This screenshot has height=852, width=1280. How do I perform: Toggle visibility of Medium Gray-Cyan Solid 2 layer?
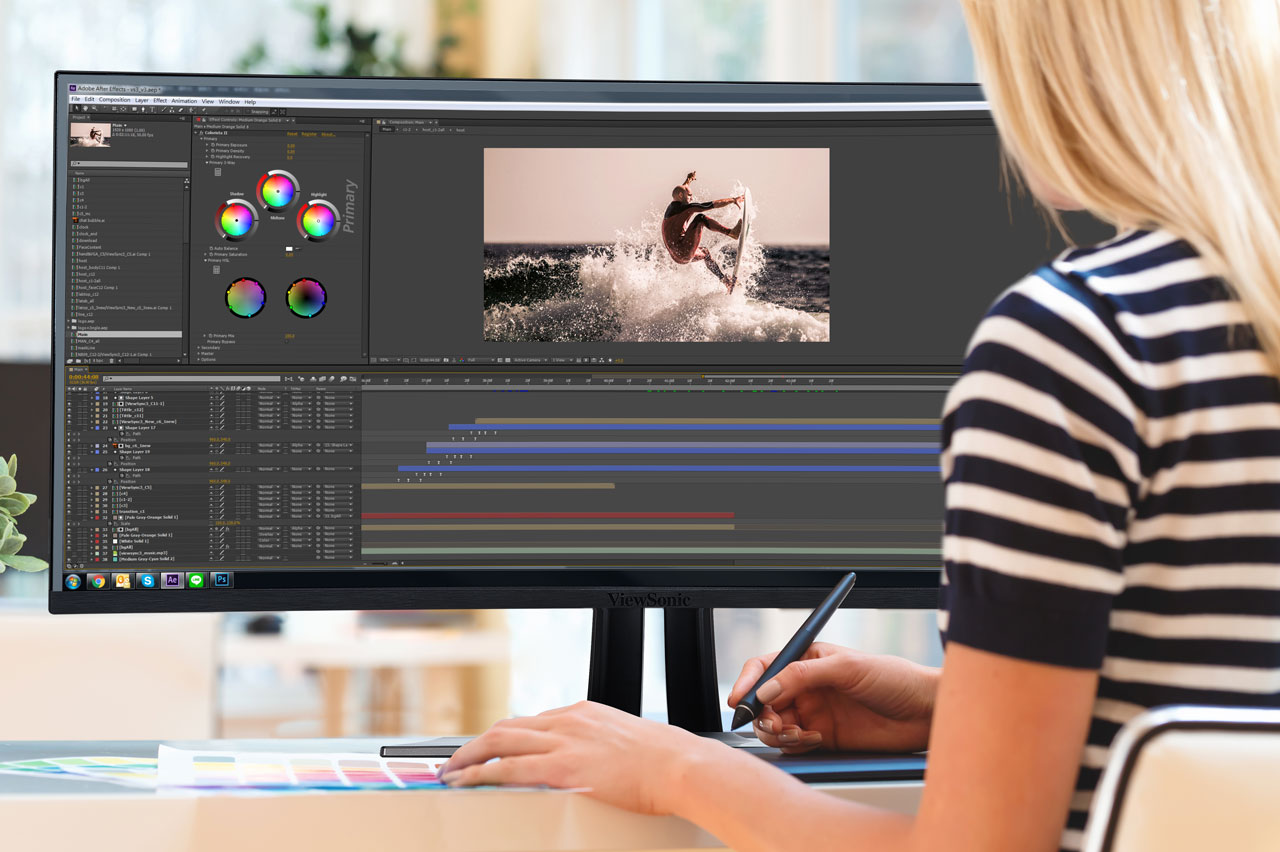(69, 559)
